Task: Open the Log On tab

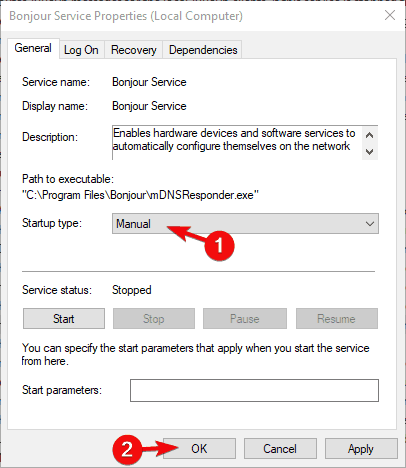Action: 81,50
